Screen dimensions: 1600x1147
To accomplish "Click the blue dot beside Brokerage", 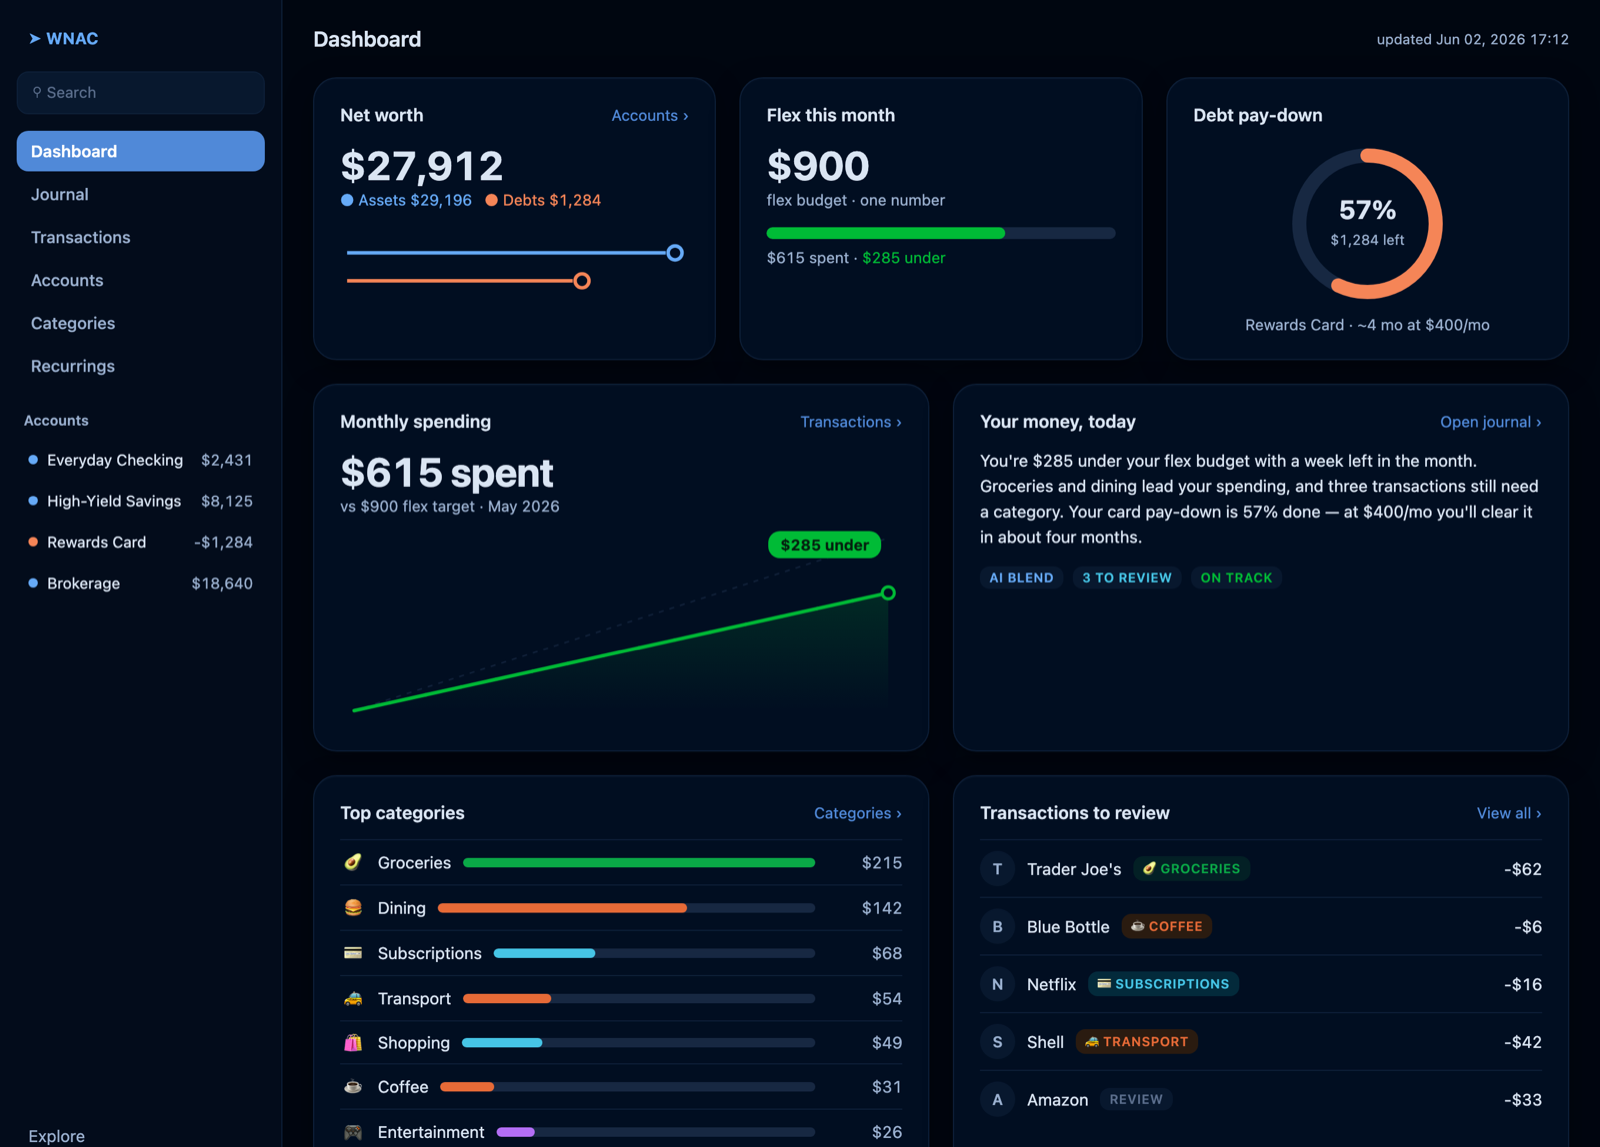I will coord(33,583).
